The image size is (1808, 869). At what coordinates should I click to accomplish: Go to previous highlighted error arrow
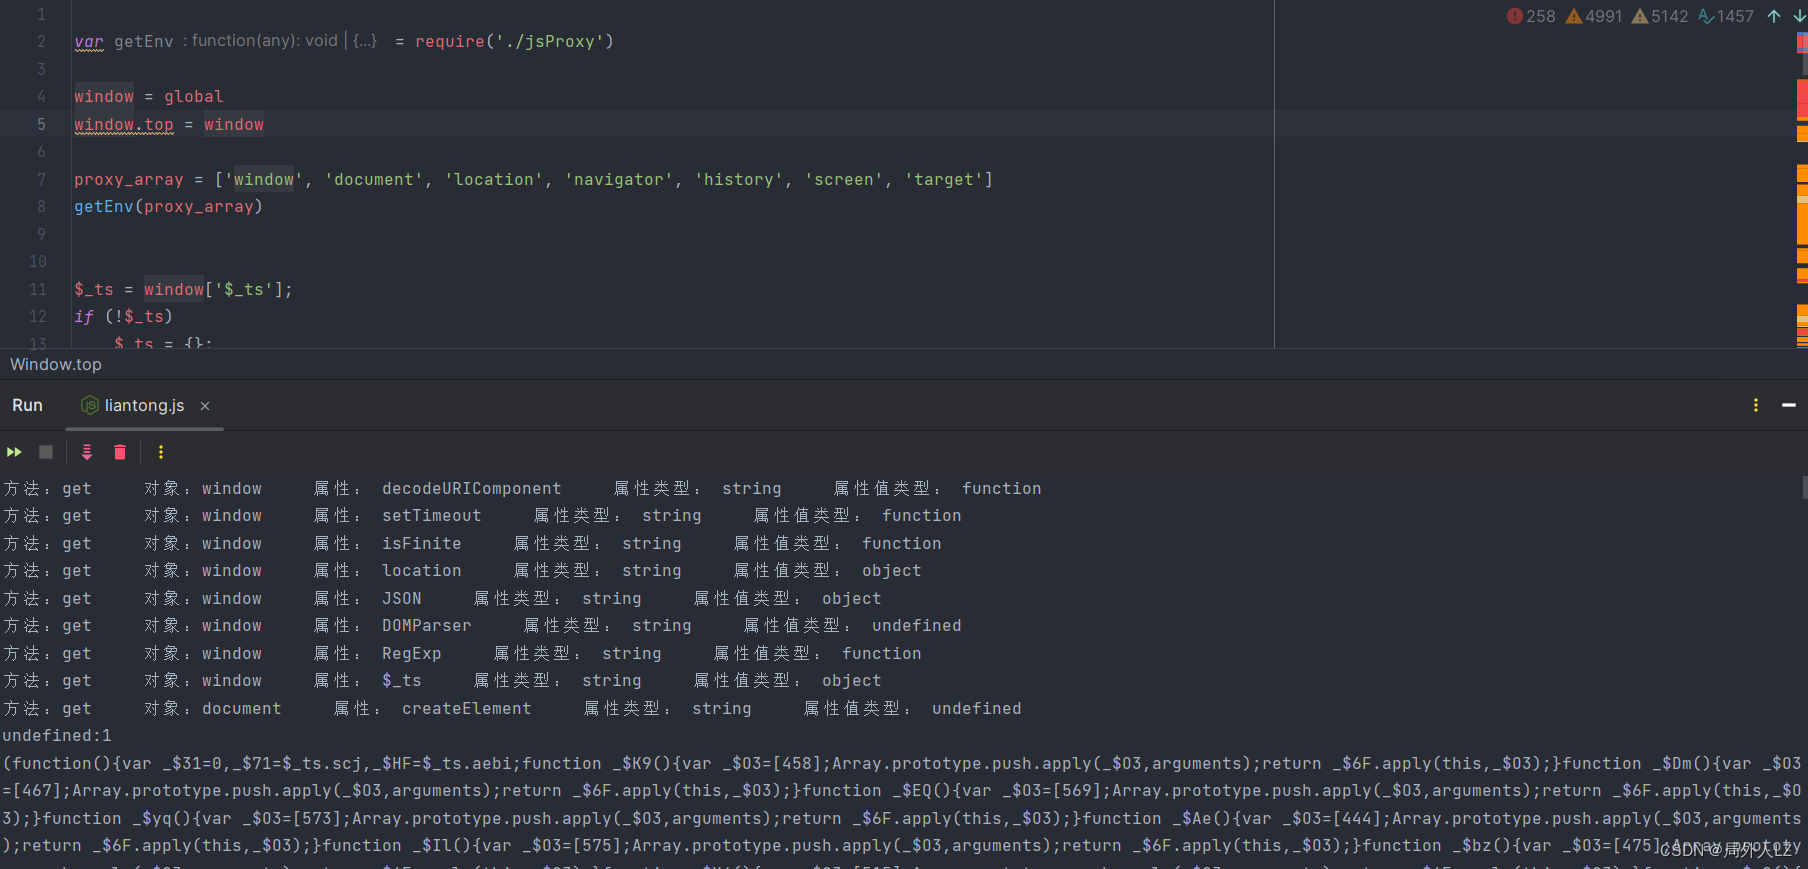coord(1774,16)
